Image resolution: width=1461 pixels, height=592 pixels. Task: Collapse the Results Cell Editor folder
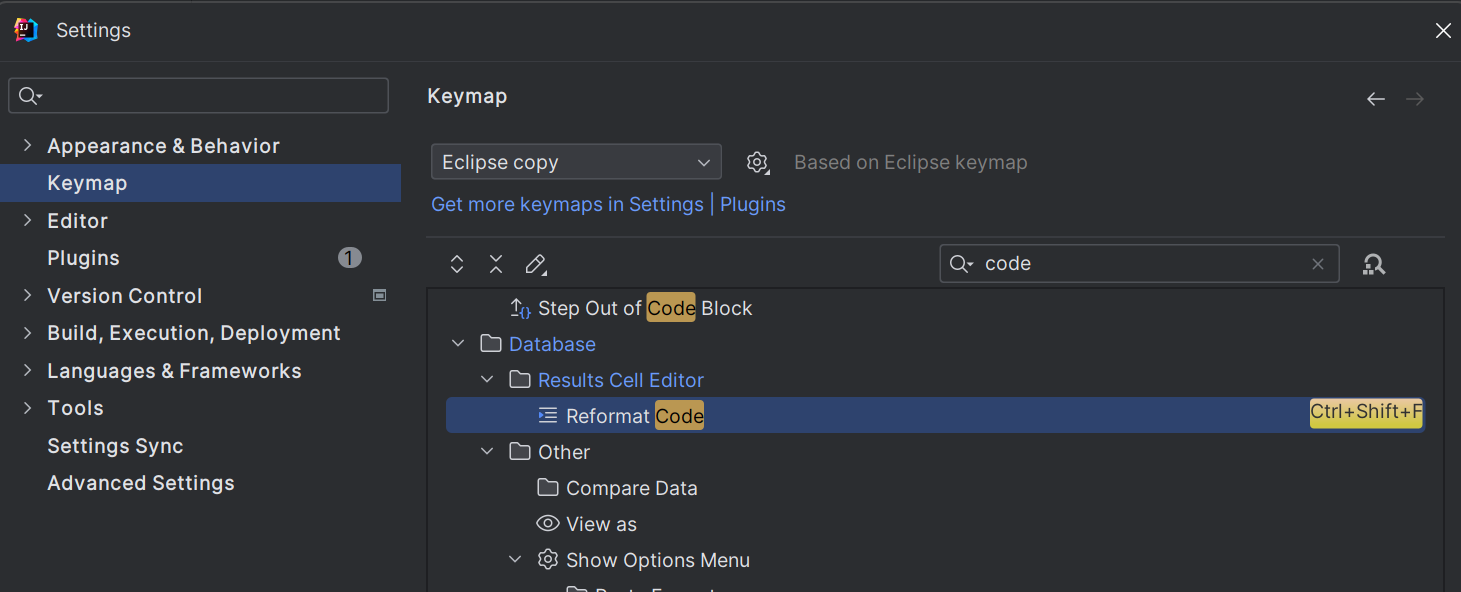click(x=487, y=380)
